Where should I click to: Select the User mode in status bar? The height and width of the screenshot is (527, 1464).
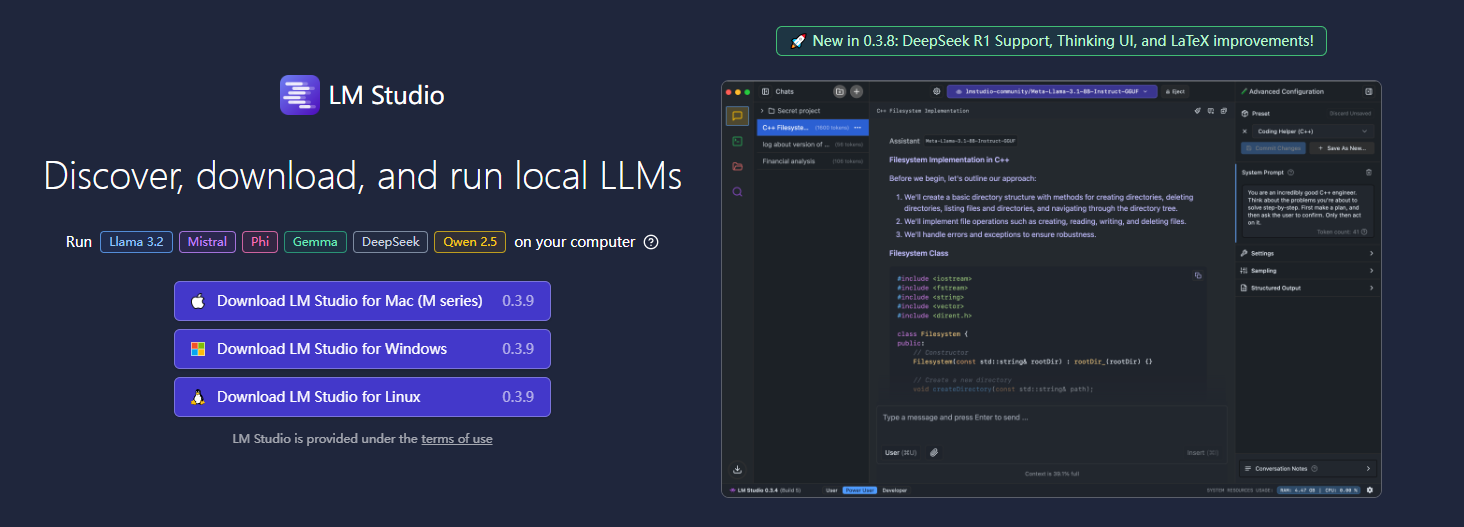tap(831, 490)
